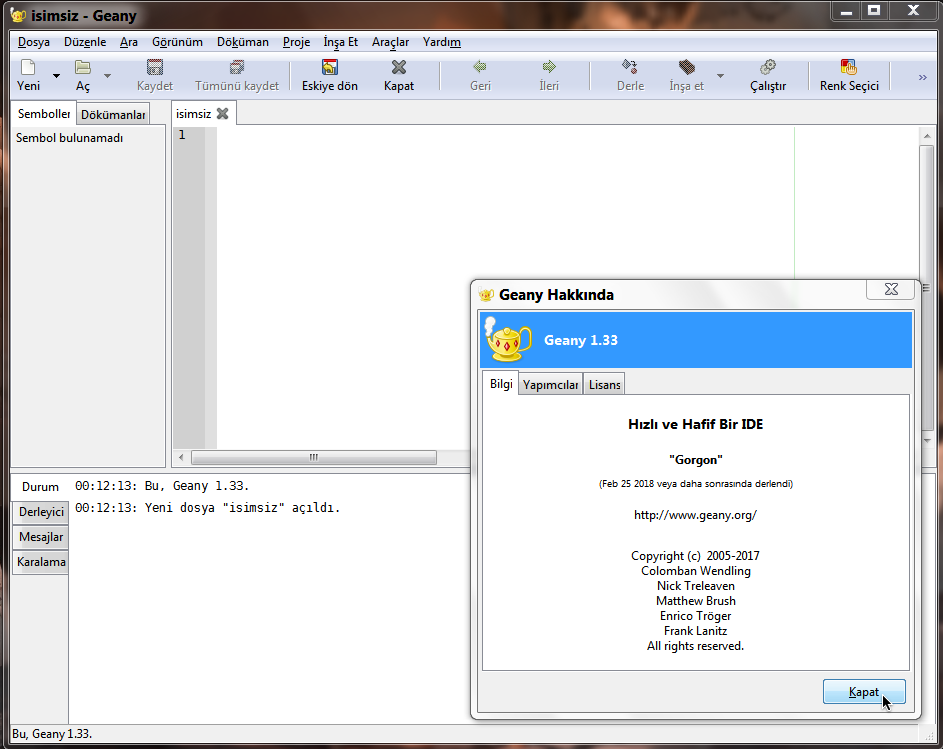This screenshot has height=749, width=943.
Task: Click the editor vertical scrollbar down arrow
Action: (x=927, y=440)
